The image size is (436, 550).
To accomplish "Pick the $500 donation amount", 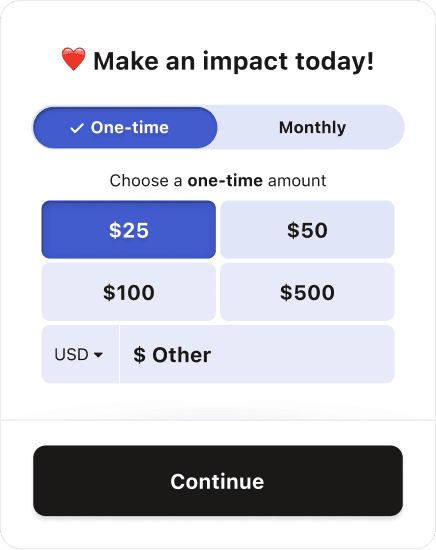I will (x=307, y=292).
